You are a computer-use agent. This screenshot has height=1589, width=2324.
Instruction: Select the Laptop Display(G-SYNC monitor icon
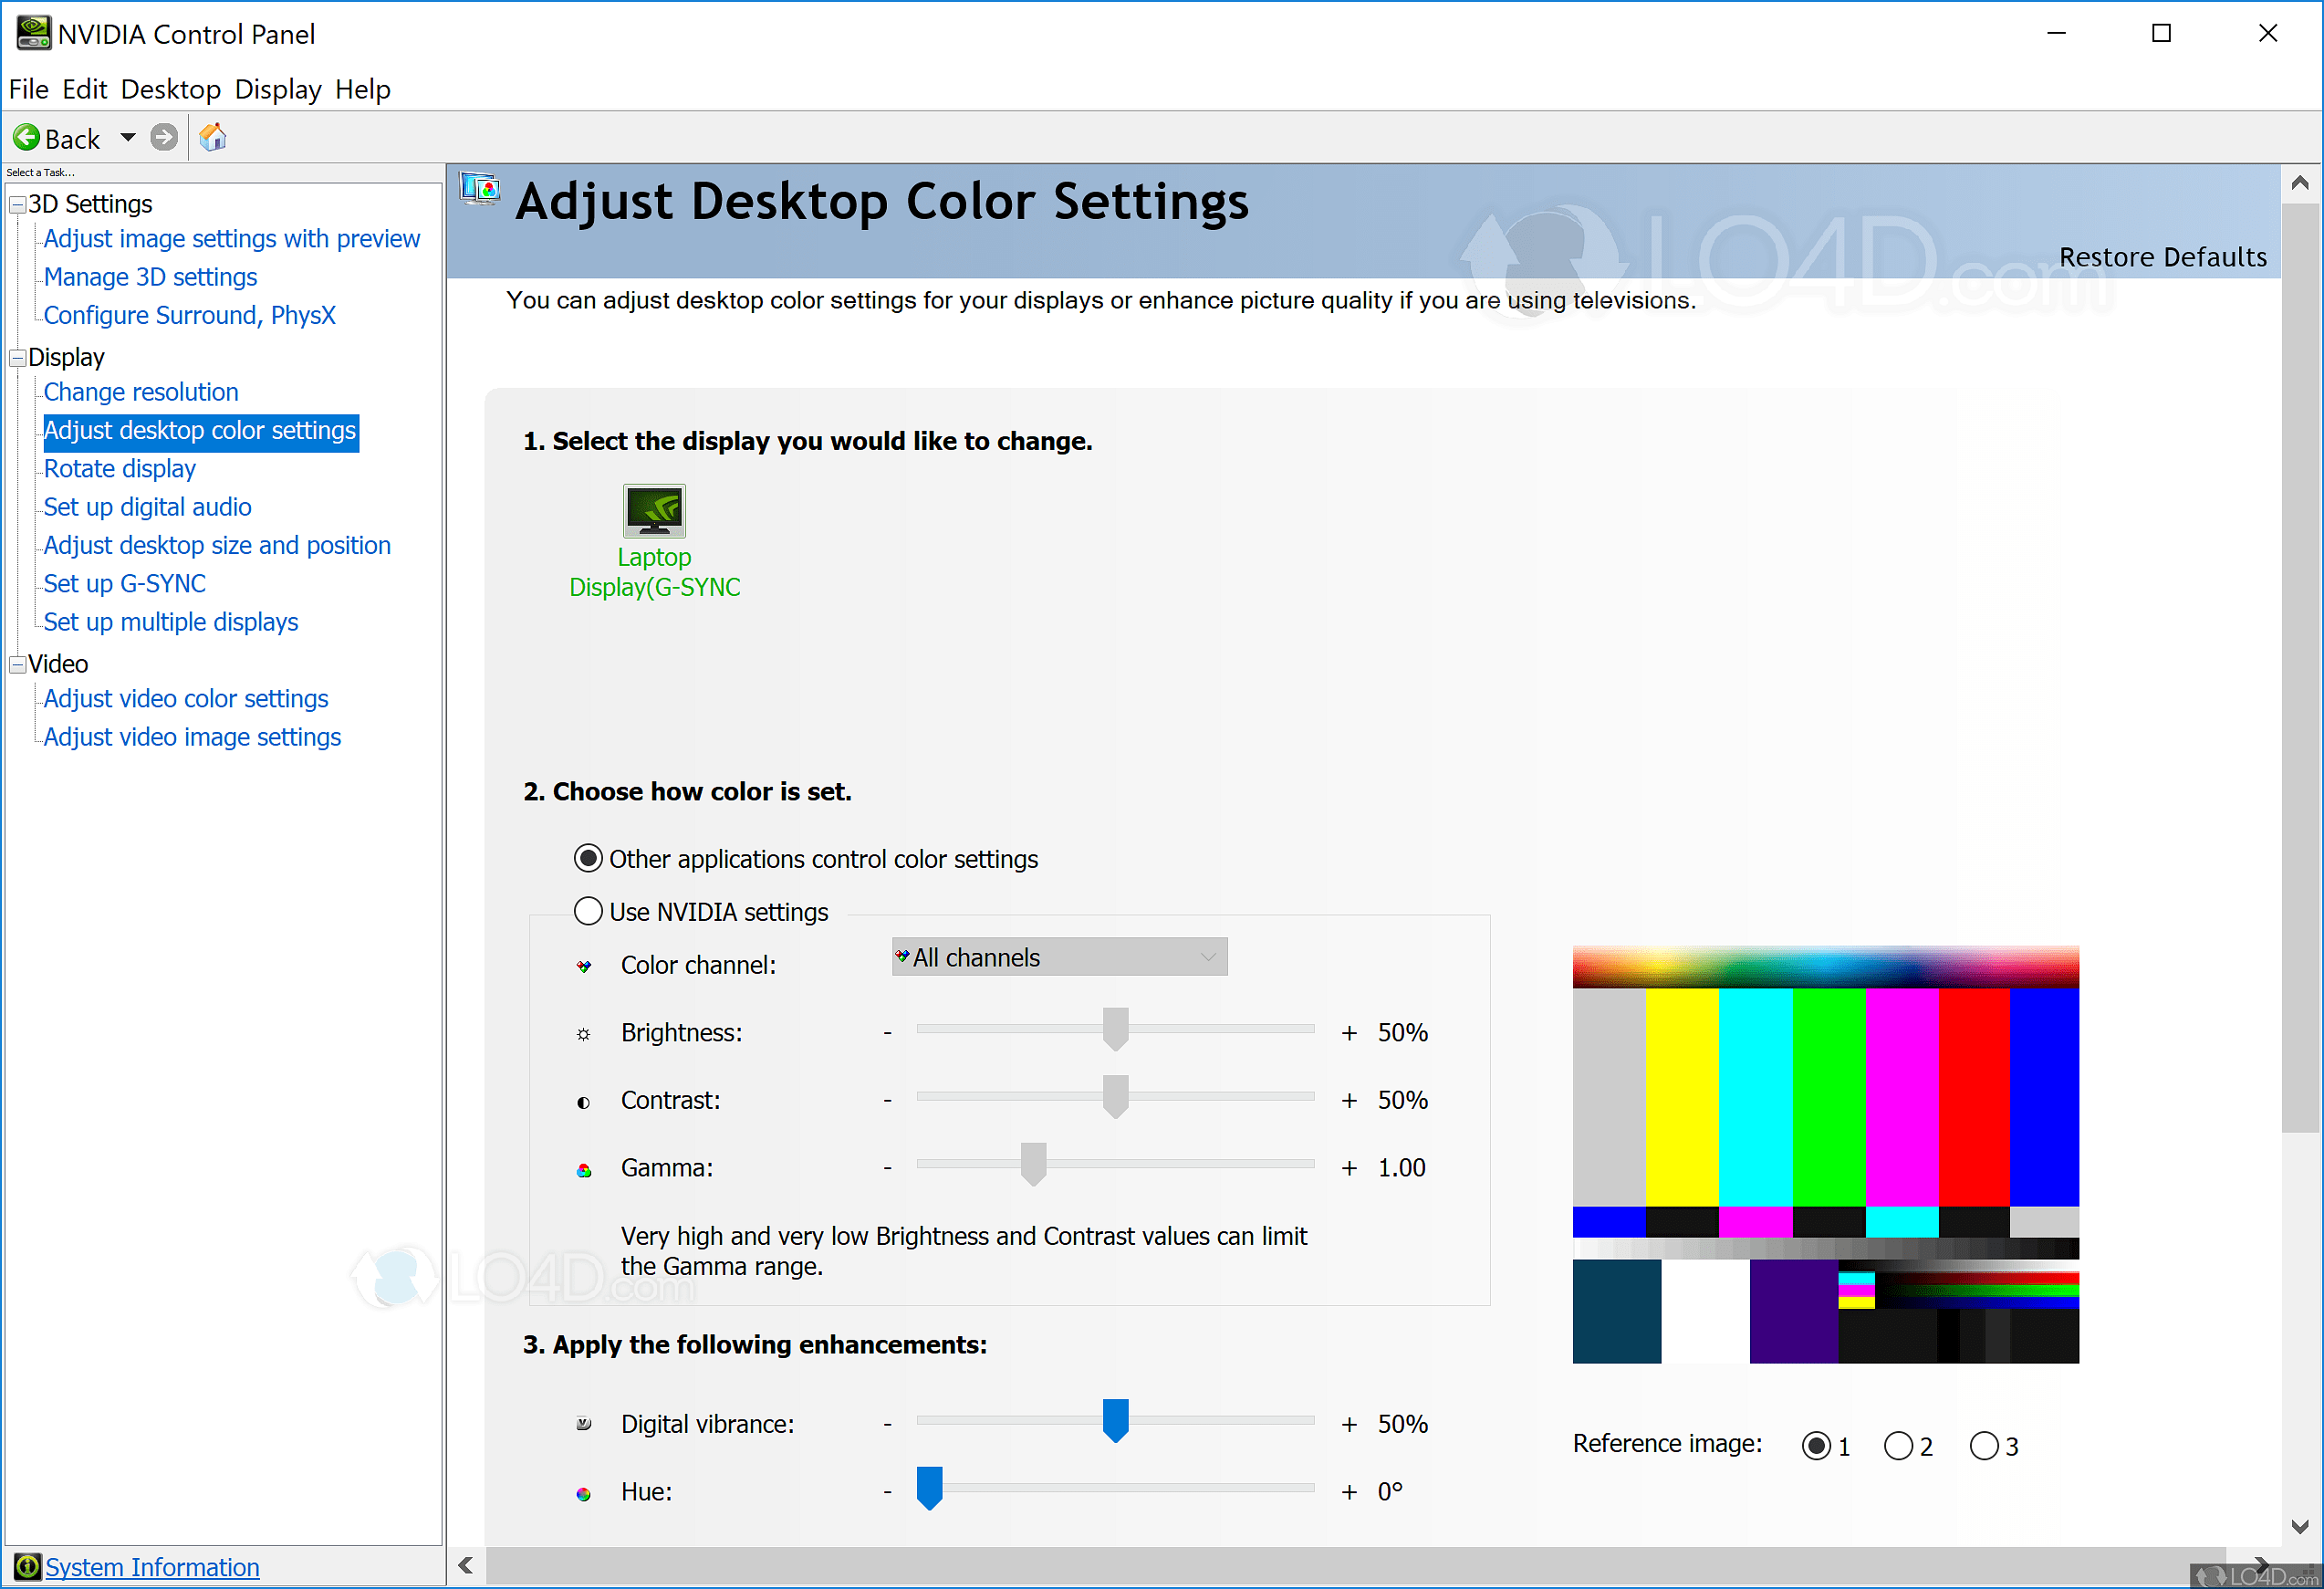(653, 511)
